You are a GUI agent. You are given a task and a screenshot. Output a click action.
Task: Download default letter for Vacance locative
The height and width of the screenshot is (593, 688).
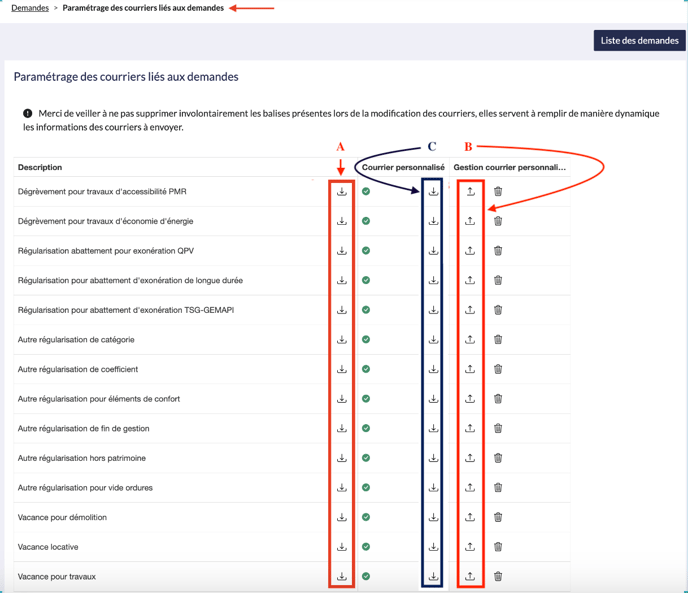(x=342, y=547)
